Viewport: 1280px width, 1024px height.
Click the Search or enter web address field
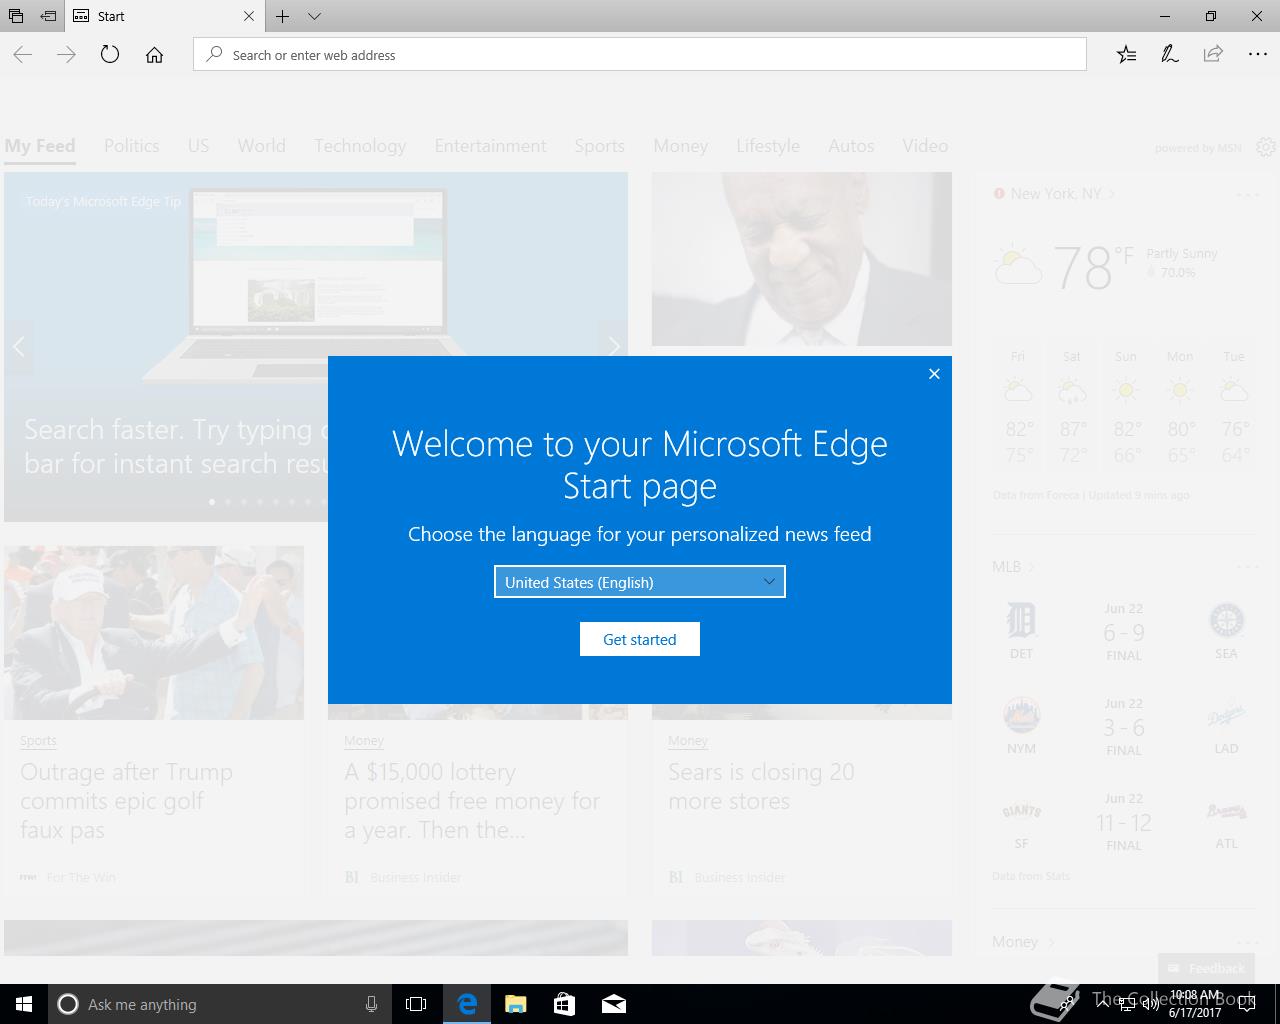pyautogui.click(x=640, y=55)
